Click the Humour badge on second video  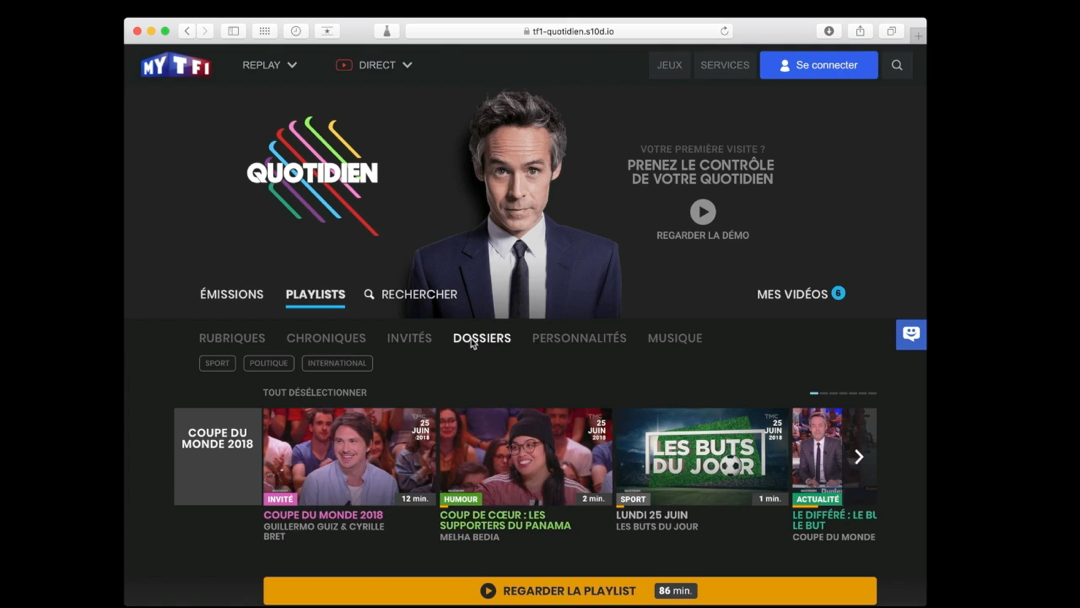(x=461, y=499)
